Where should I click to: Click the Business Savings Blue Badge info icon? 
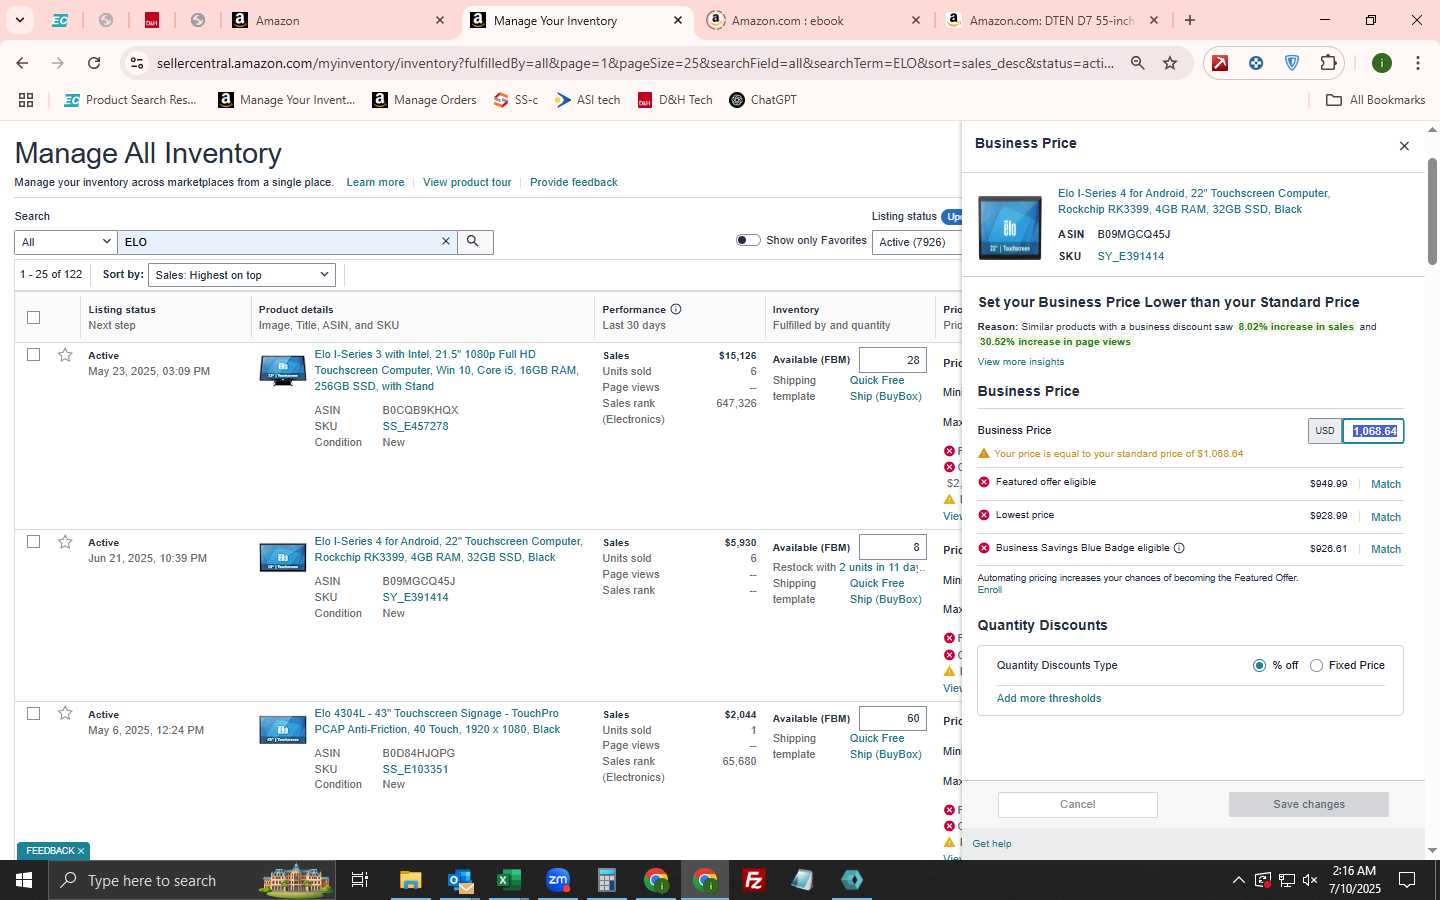[x=1179, y=548]
